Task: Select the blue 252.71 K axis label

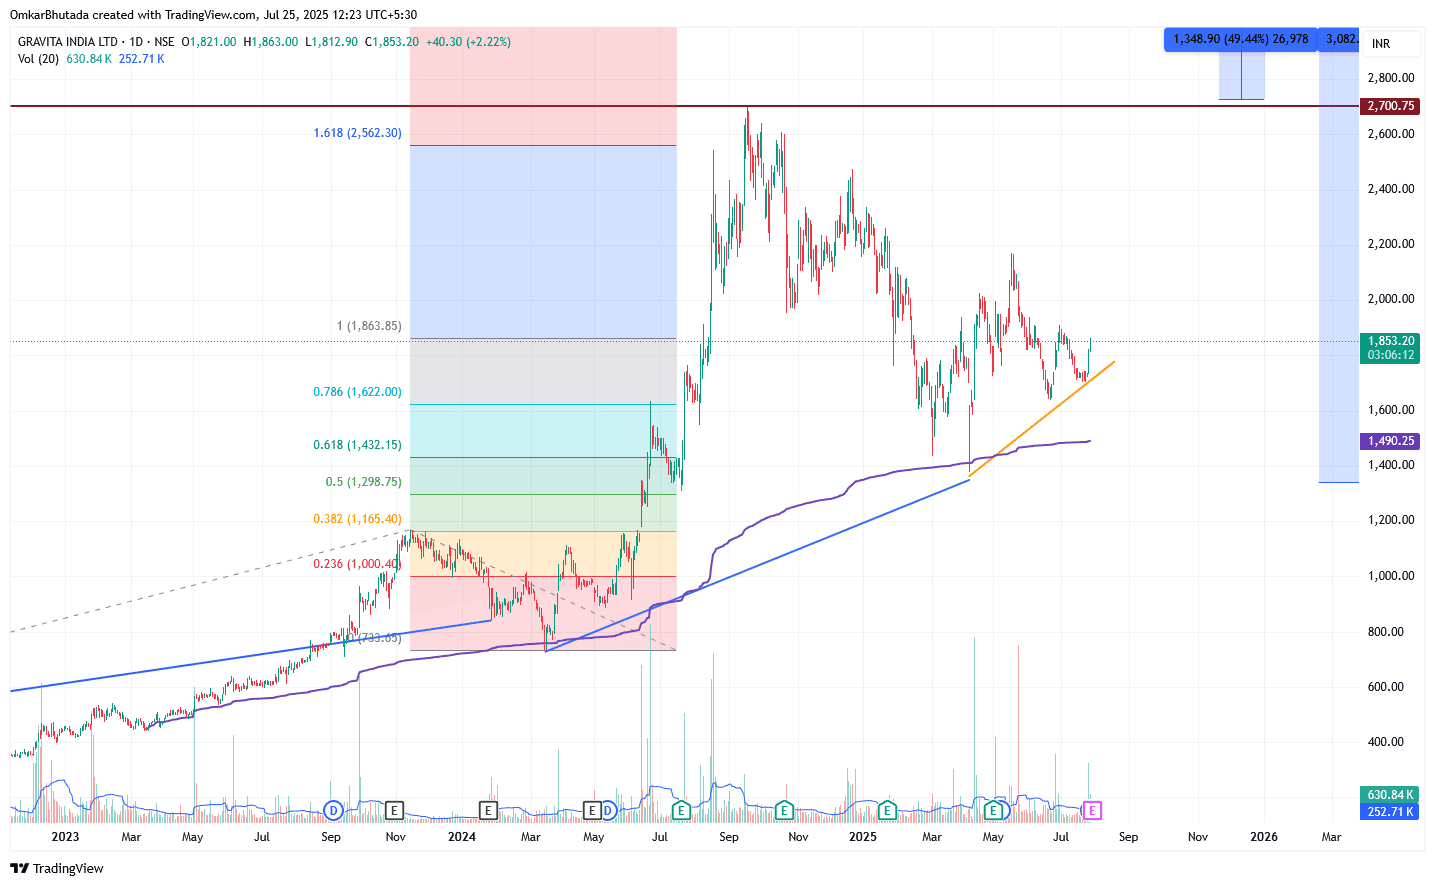Action: click(x=1390, y=812)
